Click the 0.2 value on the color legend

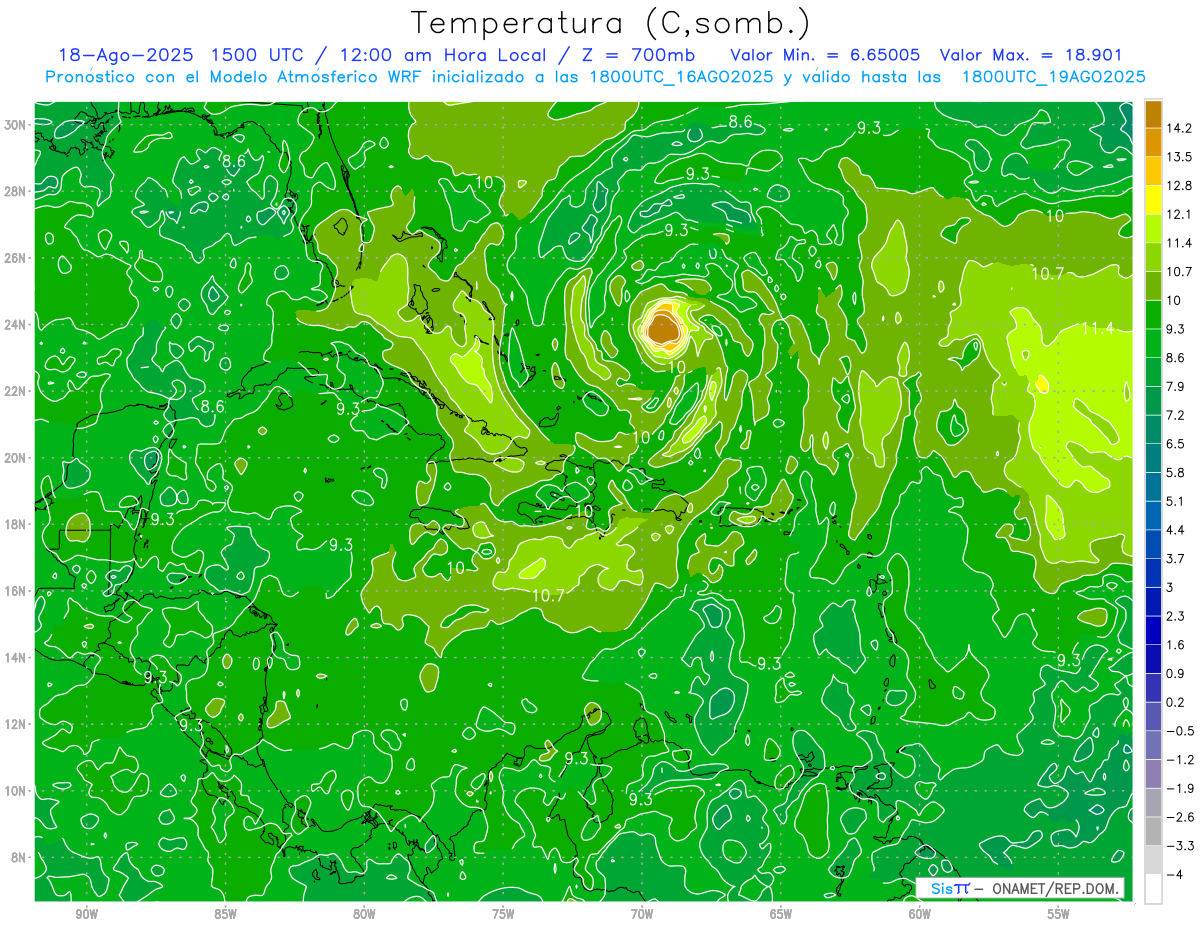pyautogui.click(x=1176, y=702)
